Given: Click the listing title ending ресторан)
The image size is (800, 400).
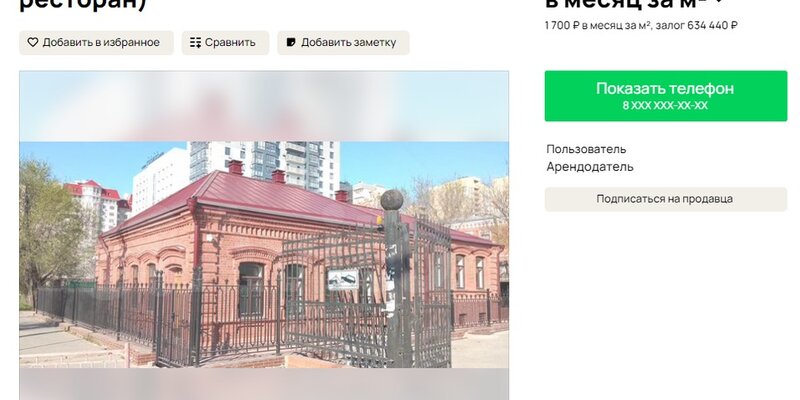Looking at the screenshot, I should tap(83, 4).
